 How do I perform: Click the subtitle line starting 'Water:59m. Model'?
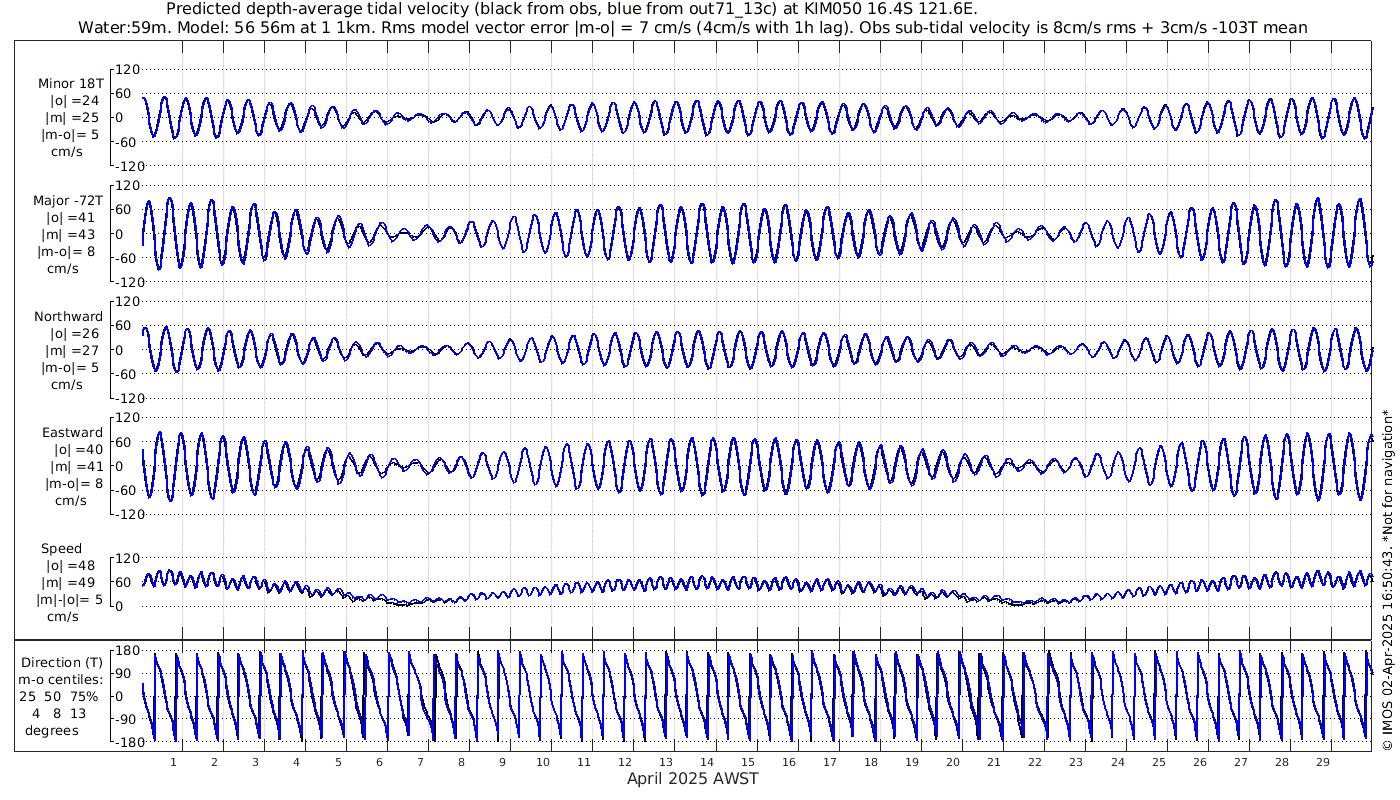(692, 27)
